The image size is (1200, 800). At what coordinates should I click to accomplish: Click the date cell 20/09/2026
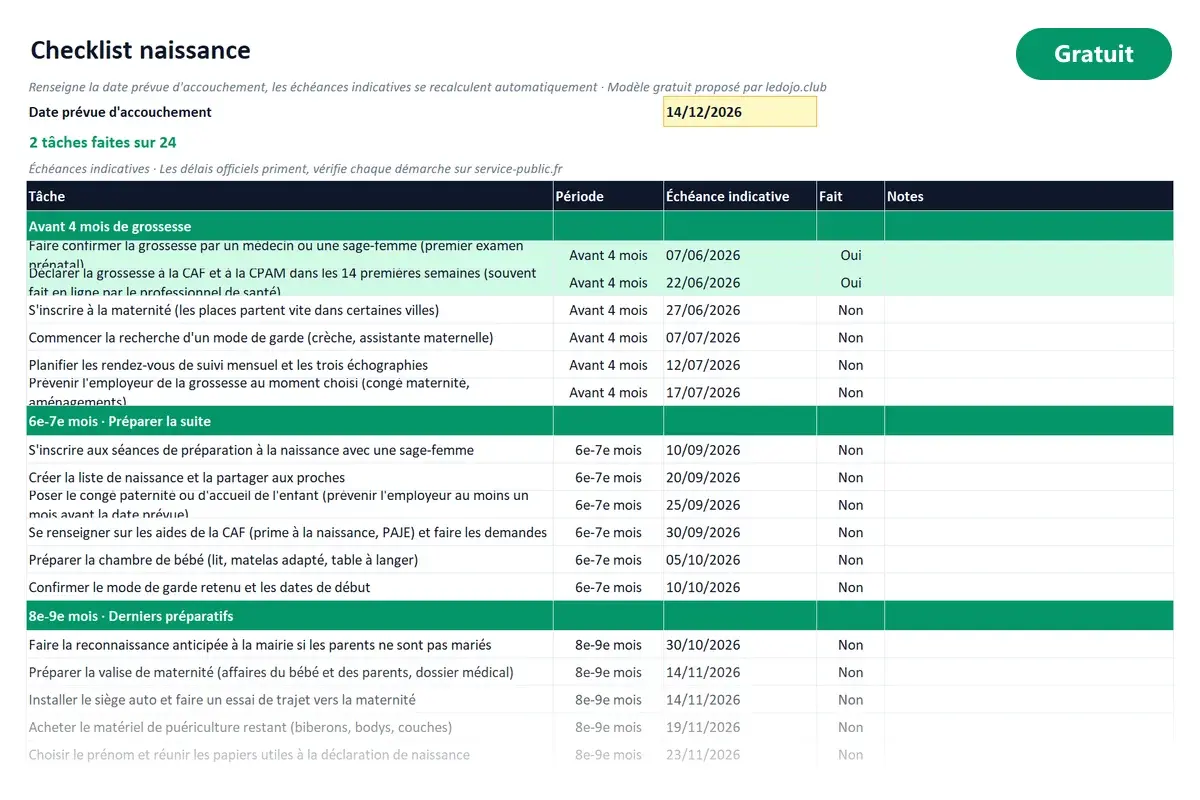[740, 478]
